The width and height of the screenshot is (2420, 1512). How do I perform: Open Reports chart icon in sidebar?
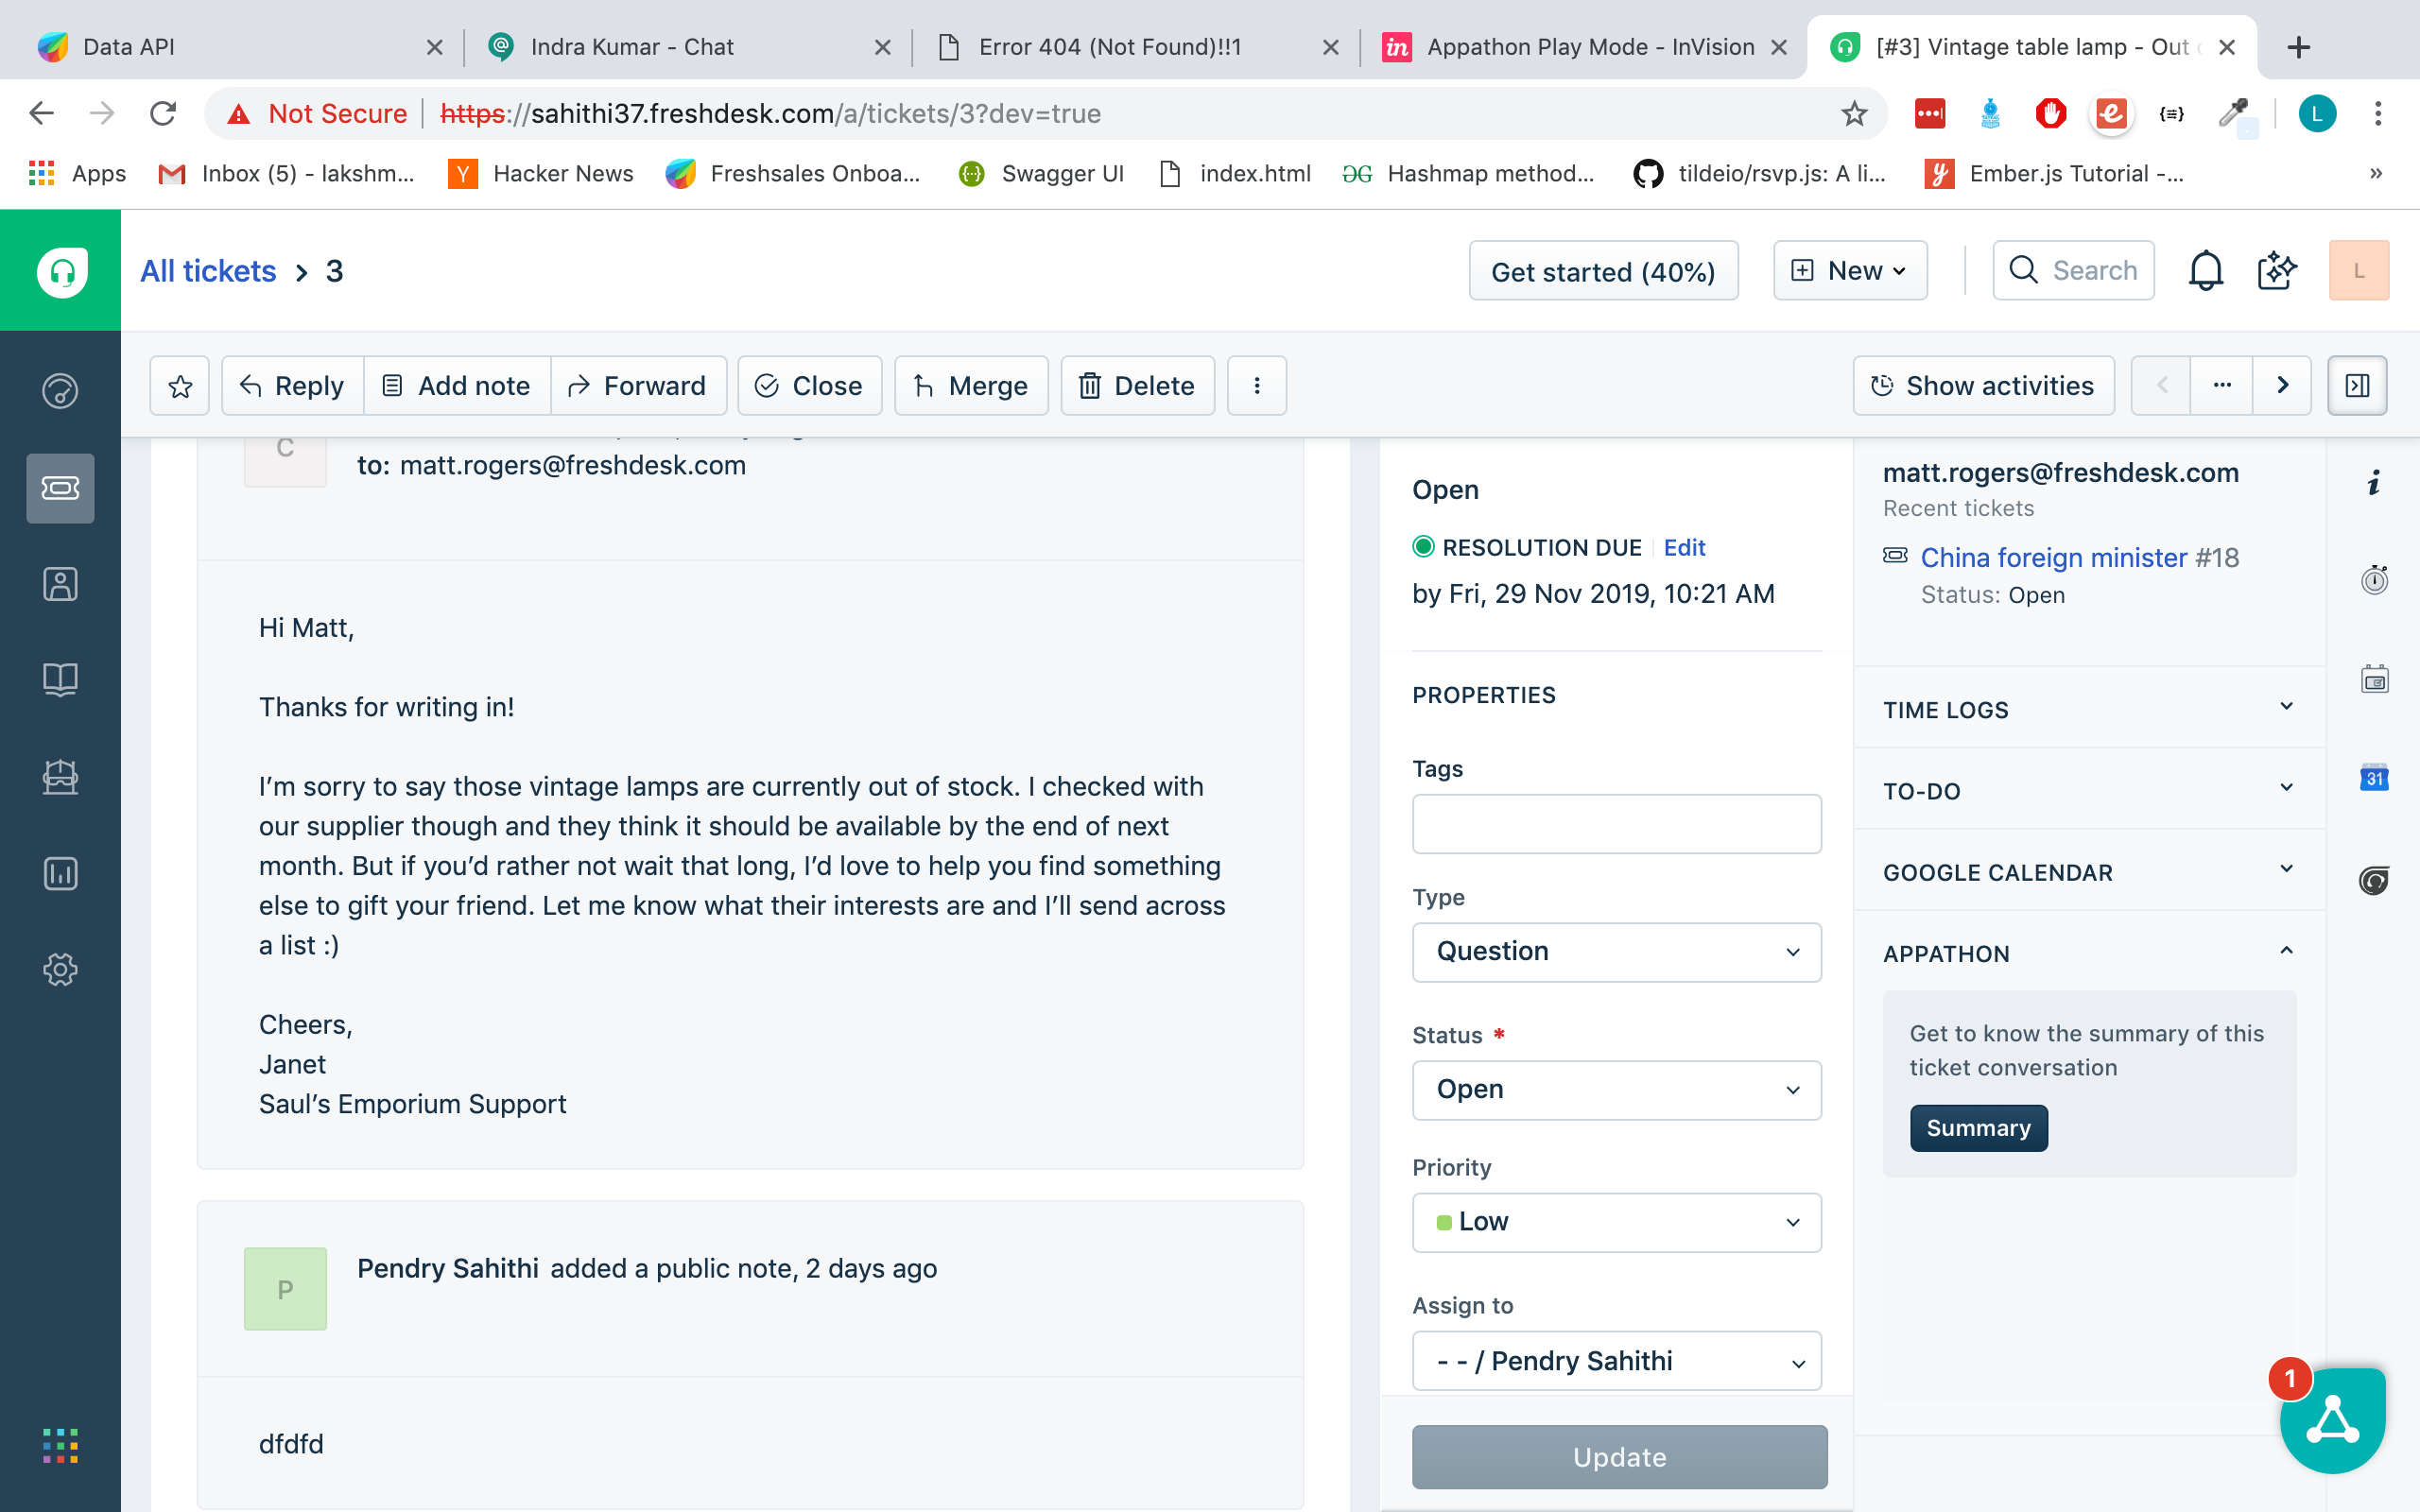60,873
